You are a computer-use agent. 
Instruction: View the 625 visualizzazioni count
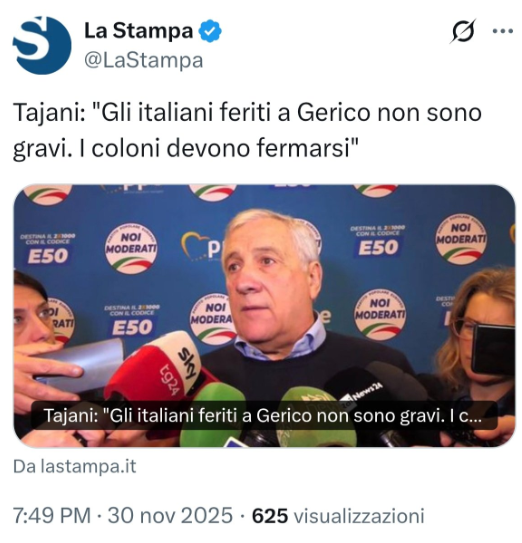tap(338, 515)
